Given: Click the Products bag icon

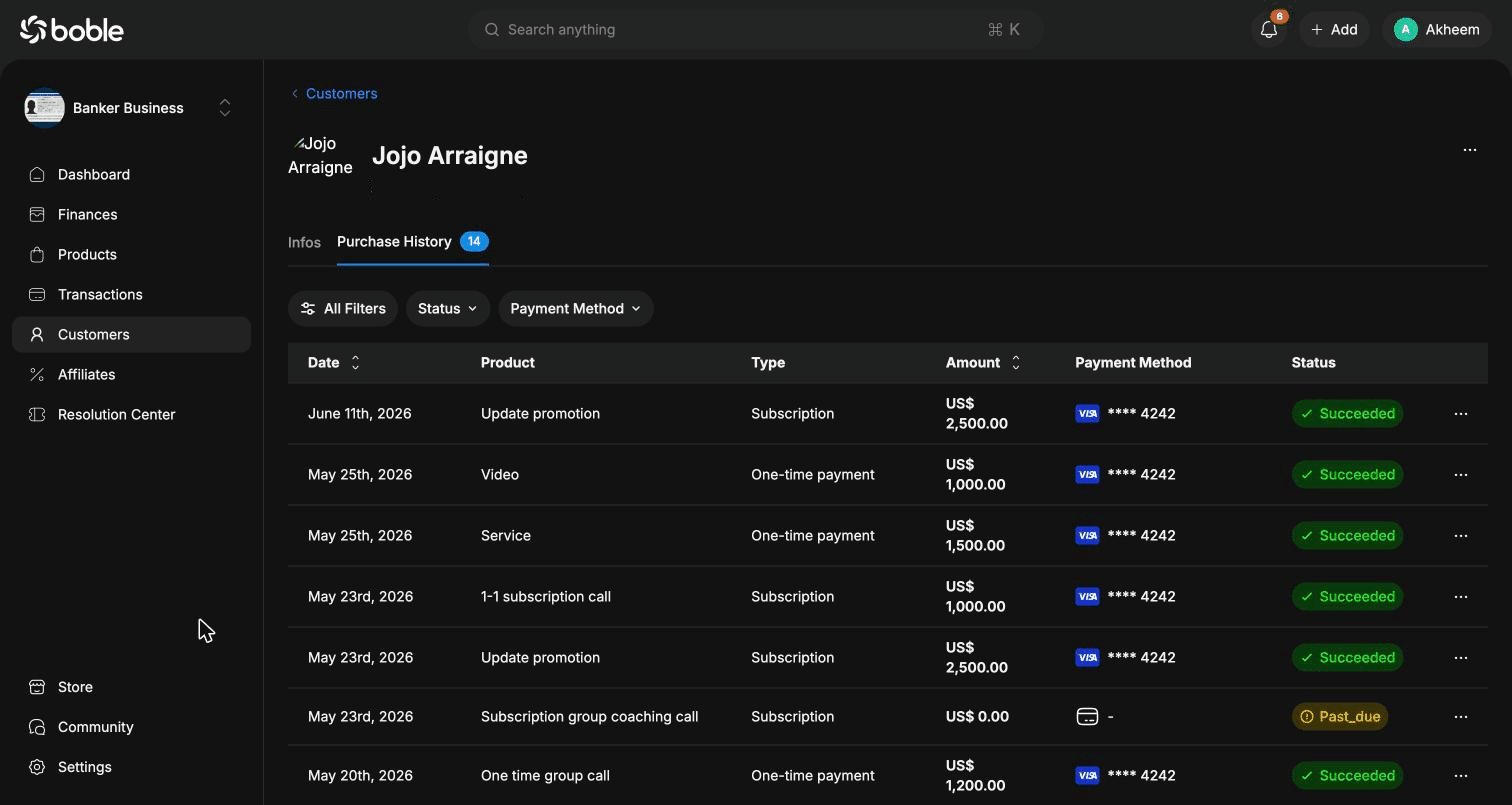Looking at the screenshot, I should 37,255.
